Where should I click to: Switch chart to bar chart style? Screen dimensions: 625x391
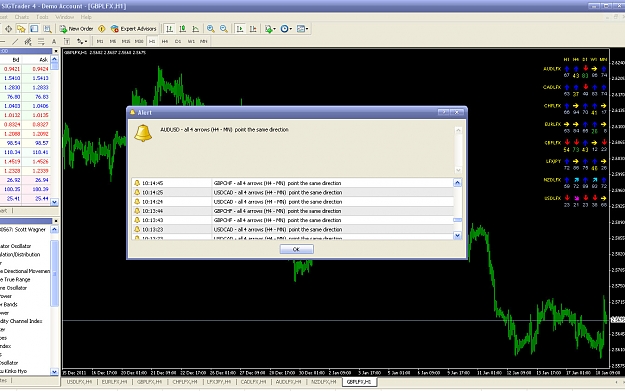coord(169,29)
